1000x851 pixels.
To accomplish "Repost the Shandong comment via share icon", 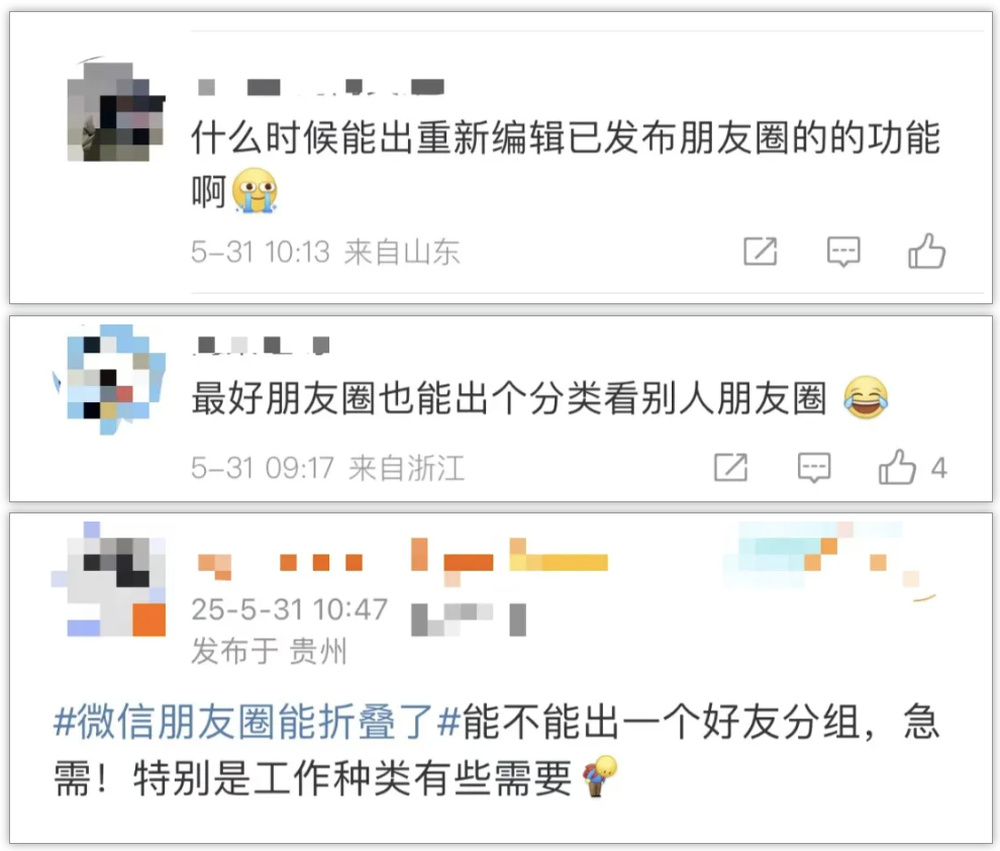I will (760, 251).
